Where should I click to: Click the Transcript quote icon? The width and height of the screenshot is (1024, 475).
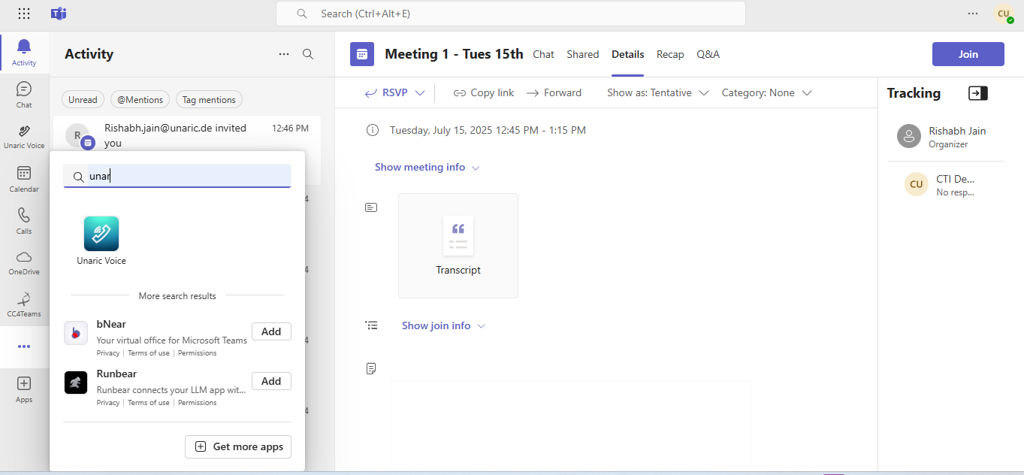click(x=458, y=236)
